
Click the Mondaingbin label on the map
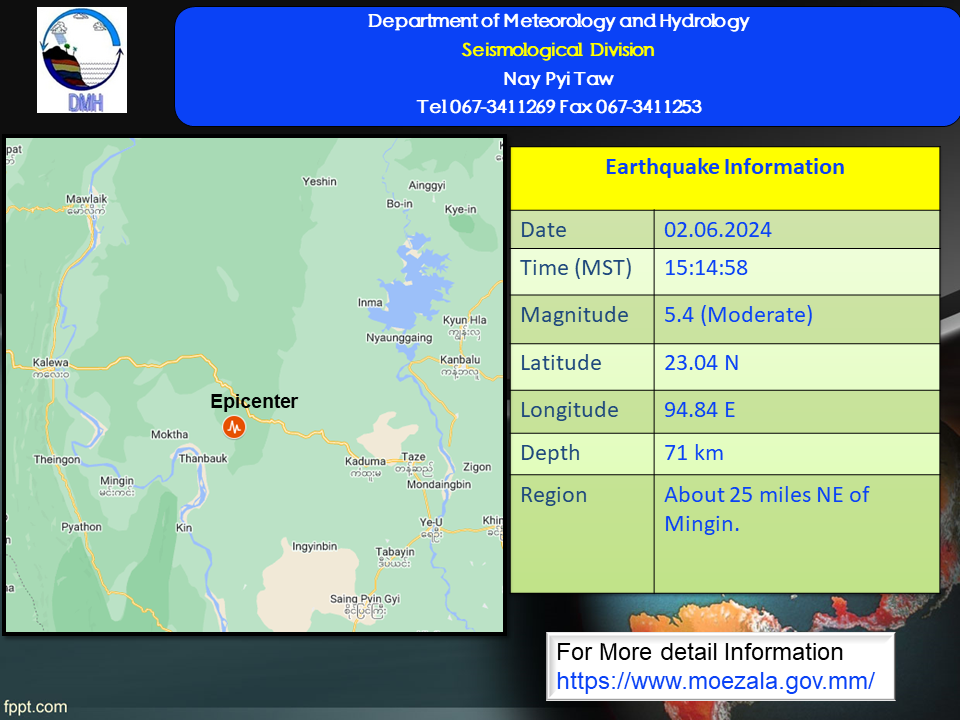tap(439, 485)
